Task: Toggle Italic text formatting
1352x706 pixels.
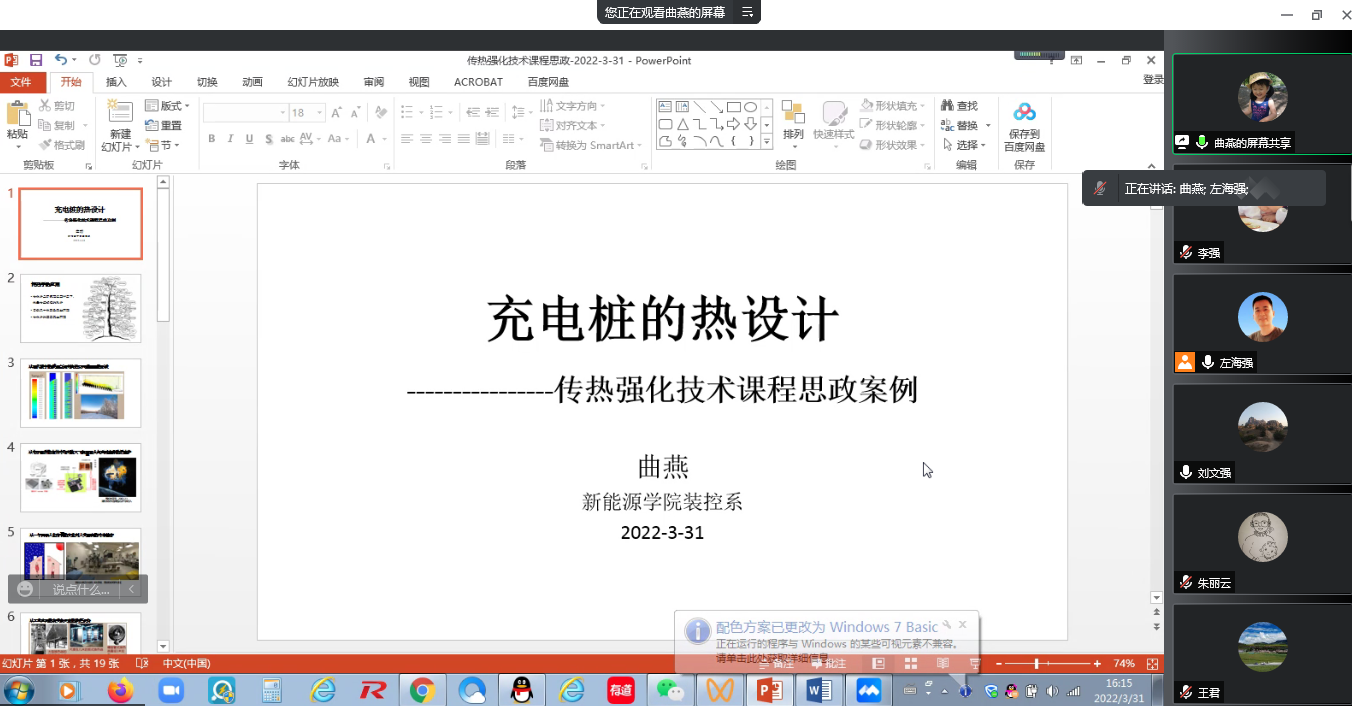Action: [x=230, y=139]
